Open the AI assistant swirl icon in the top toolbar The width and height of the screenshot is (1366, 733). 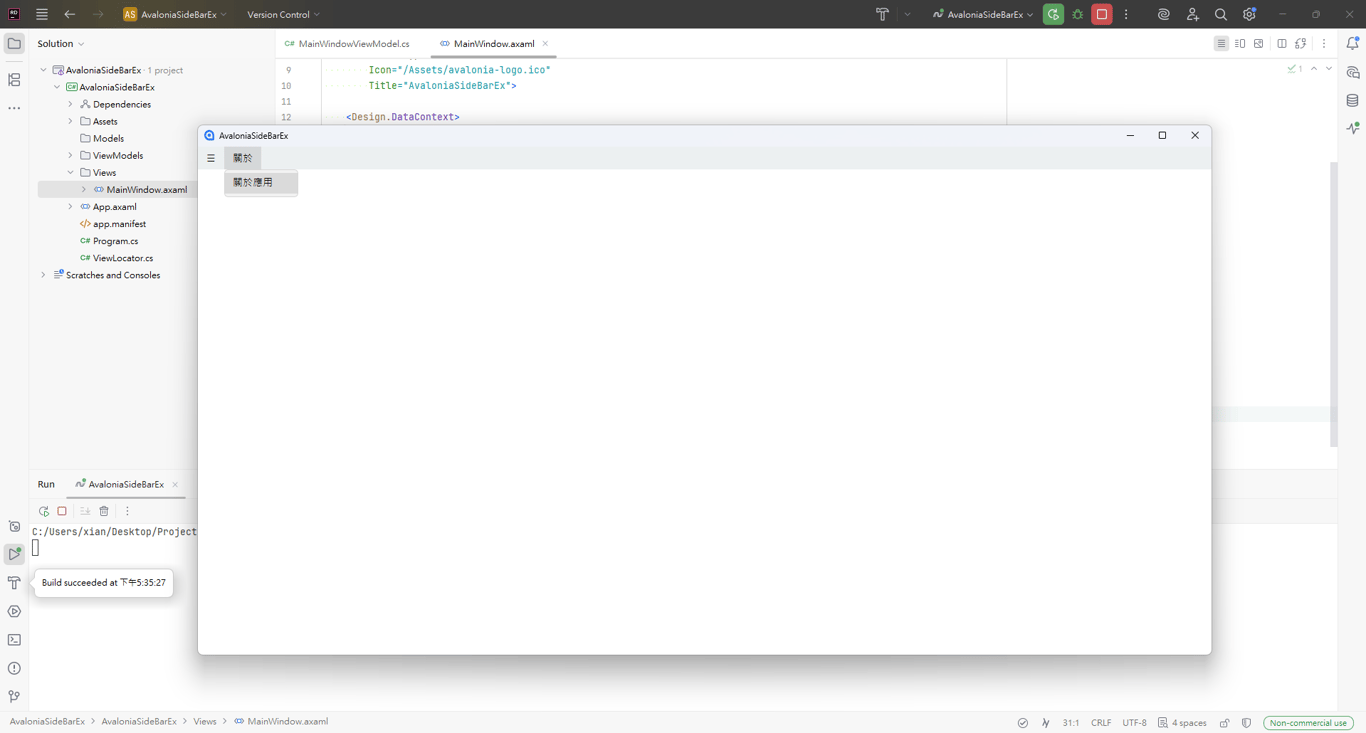tap(1164, 15)
